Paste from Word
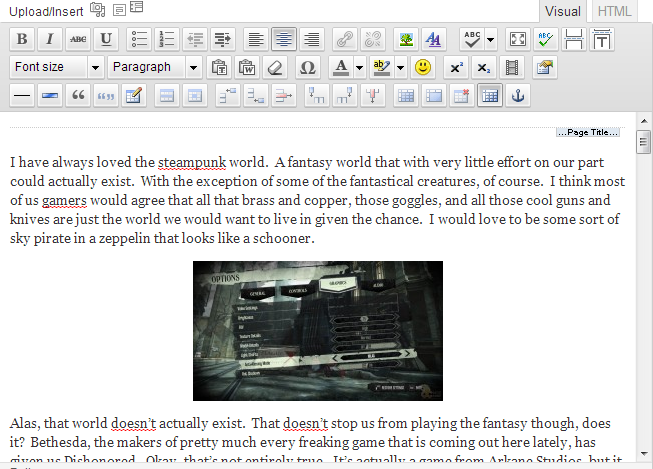 (x=247, y=67)
